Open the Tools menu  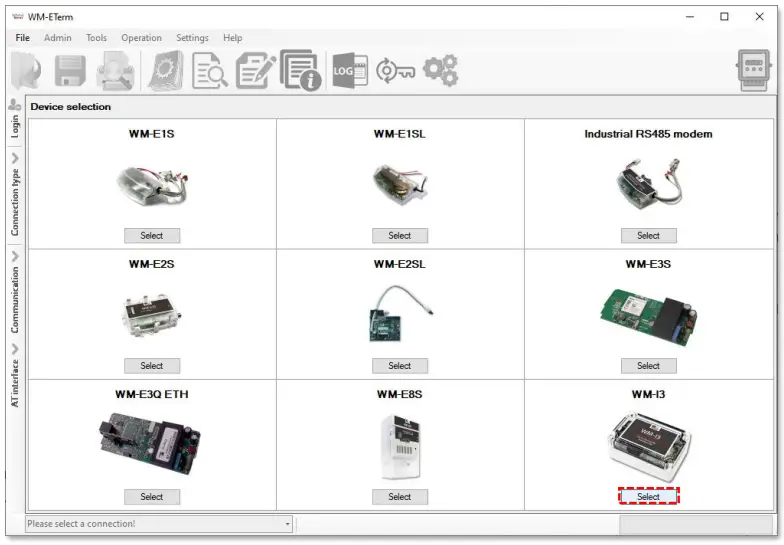click(x=96, y=38)
